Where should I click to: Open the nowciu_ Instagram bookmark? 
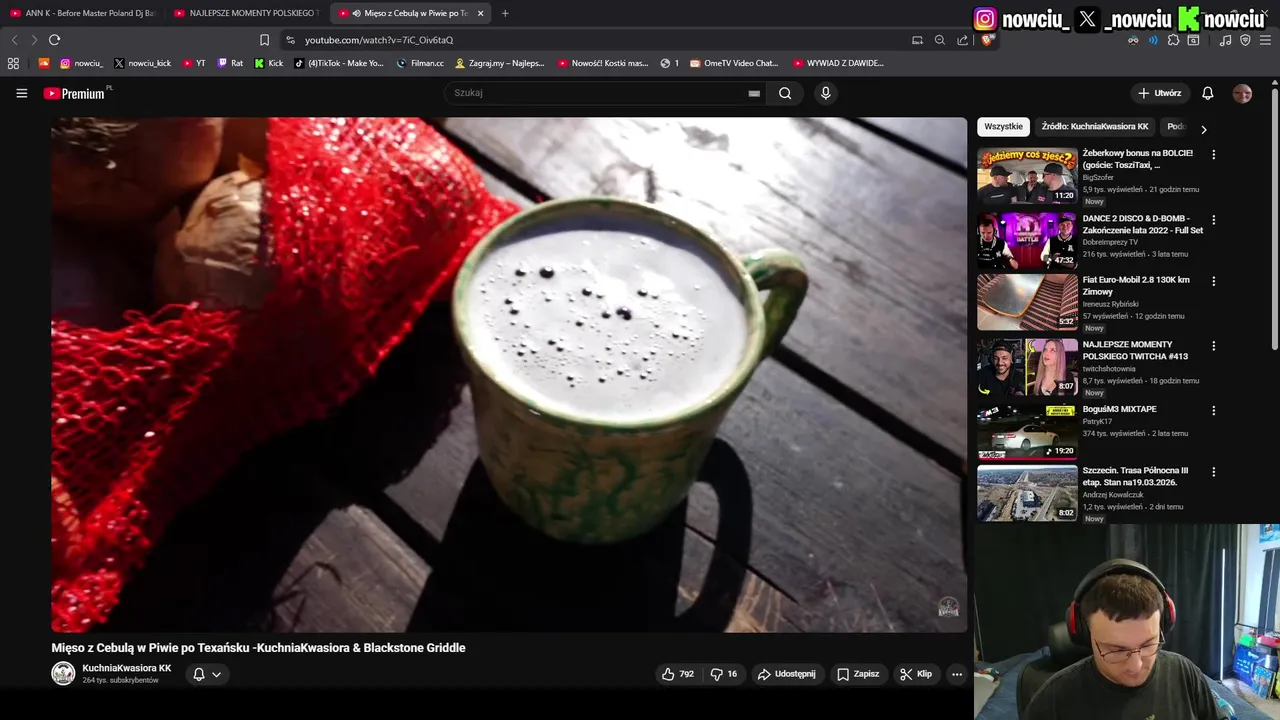pyautogui.click(x=81, y=63)
